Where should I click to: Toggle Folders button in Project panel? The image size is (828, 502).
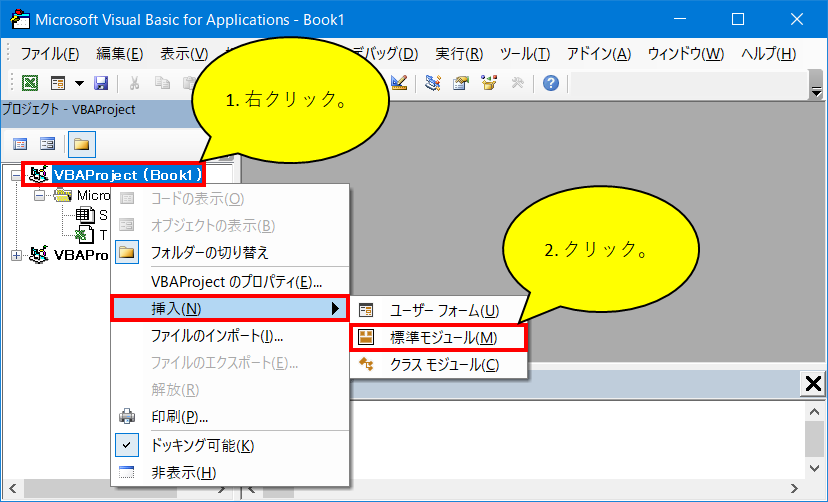(81, 144)
